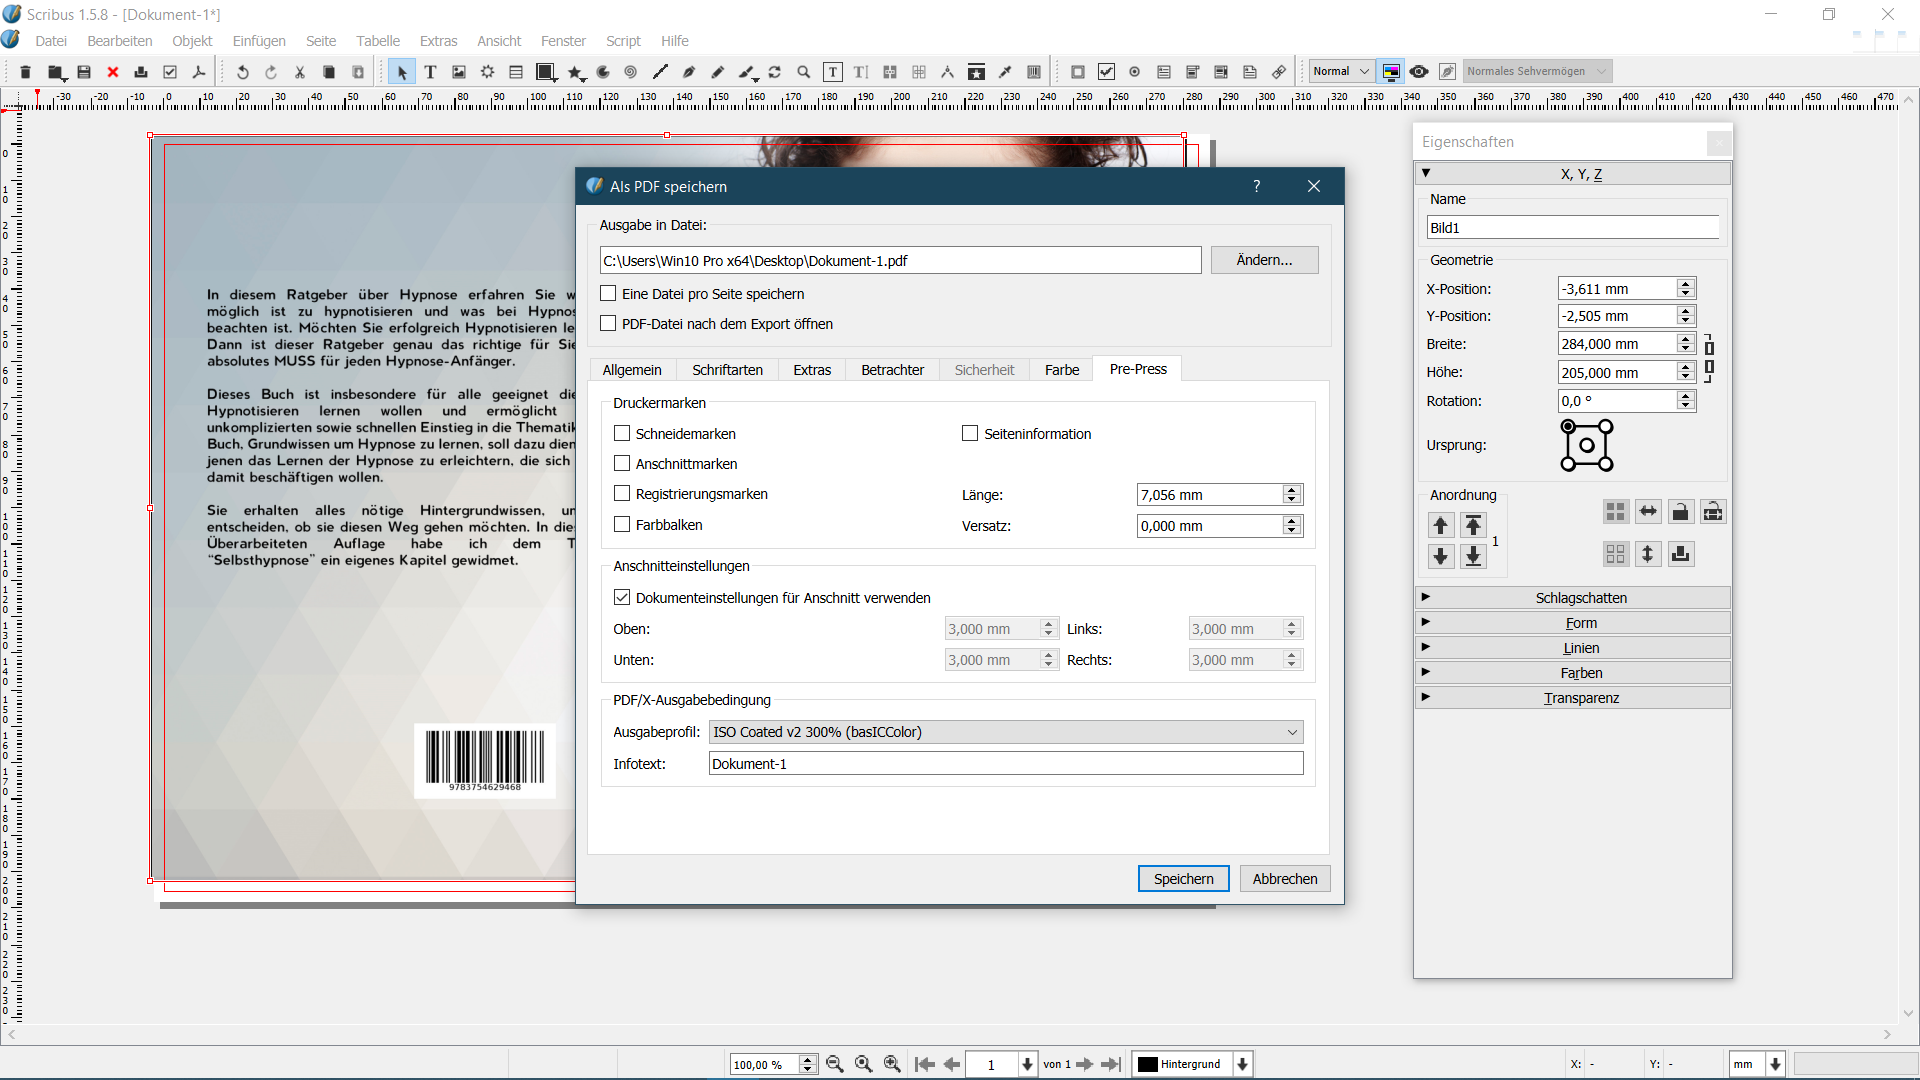Select the Text Frame tool
1920x1080 pixels.
tap(430, 72)
